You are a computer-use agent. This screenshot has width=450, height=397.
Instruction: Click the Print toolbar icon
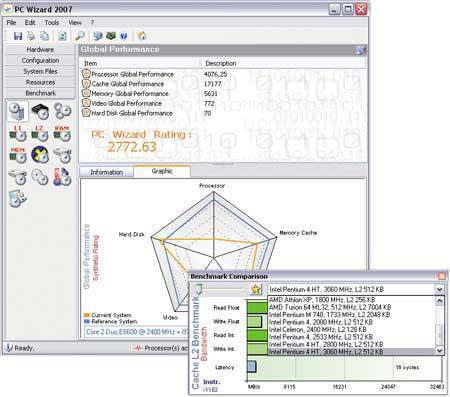[31, 36]
